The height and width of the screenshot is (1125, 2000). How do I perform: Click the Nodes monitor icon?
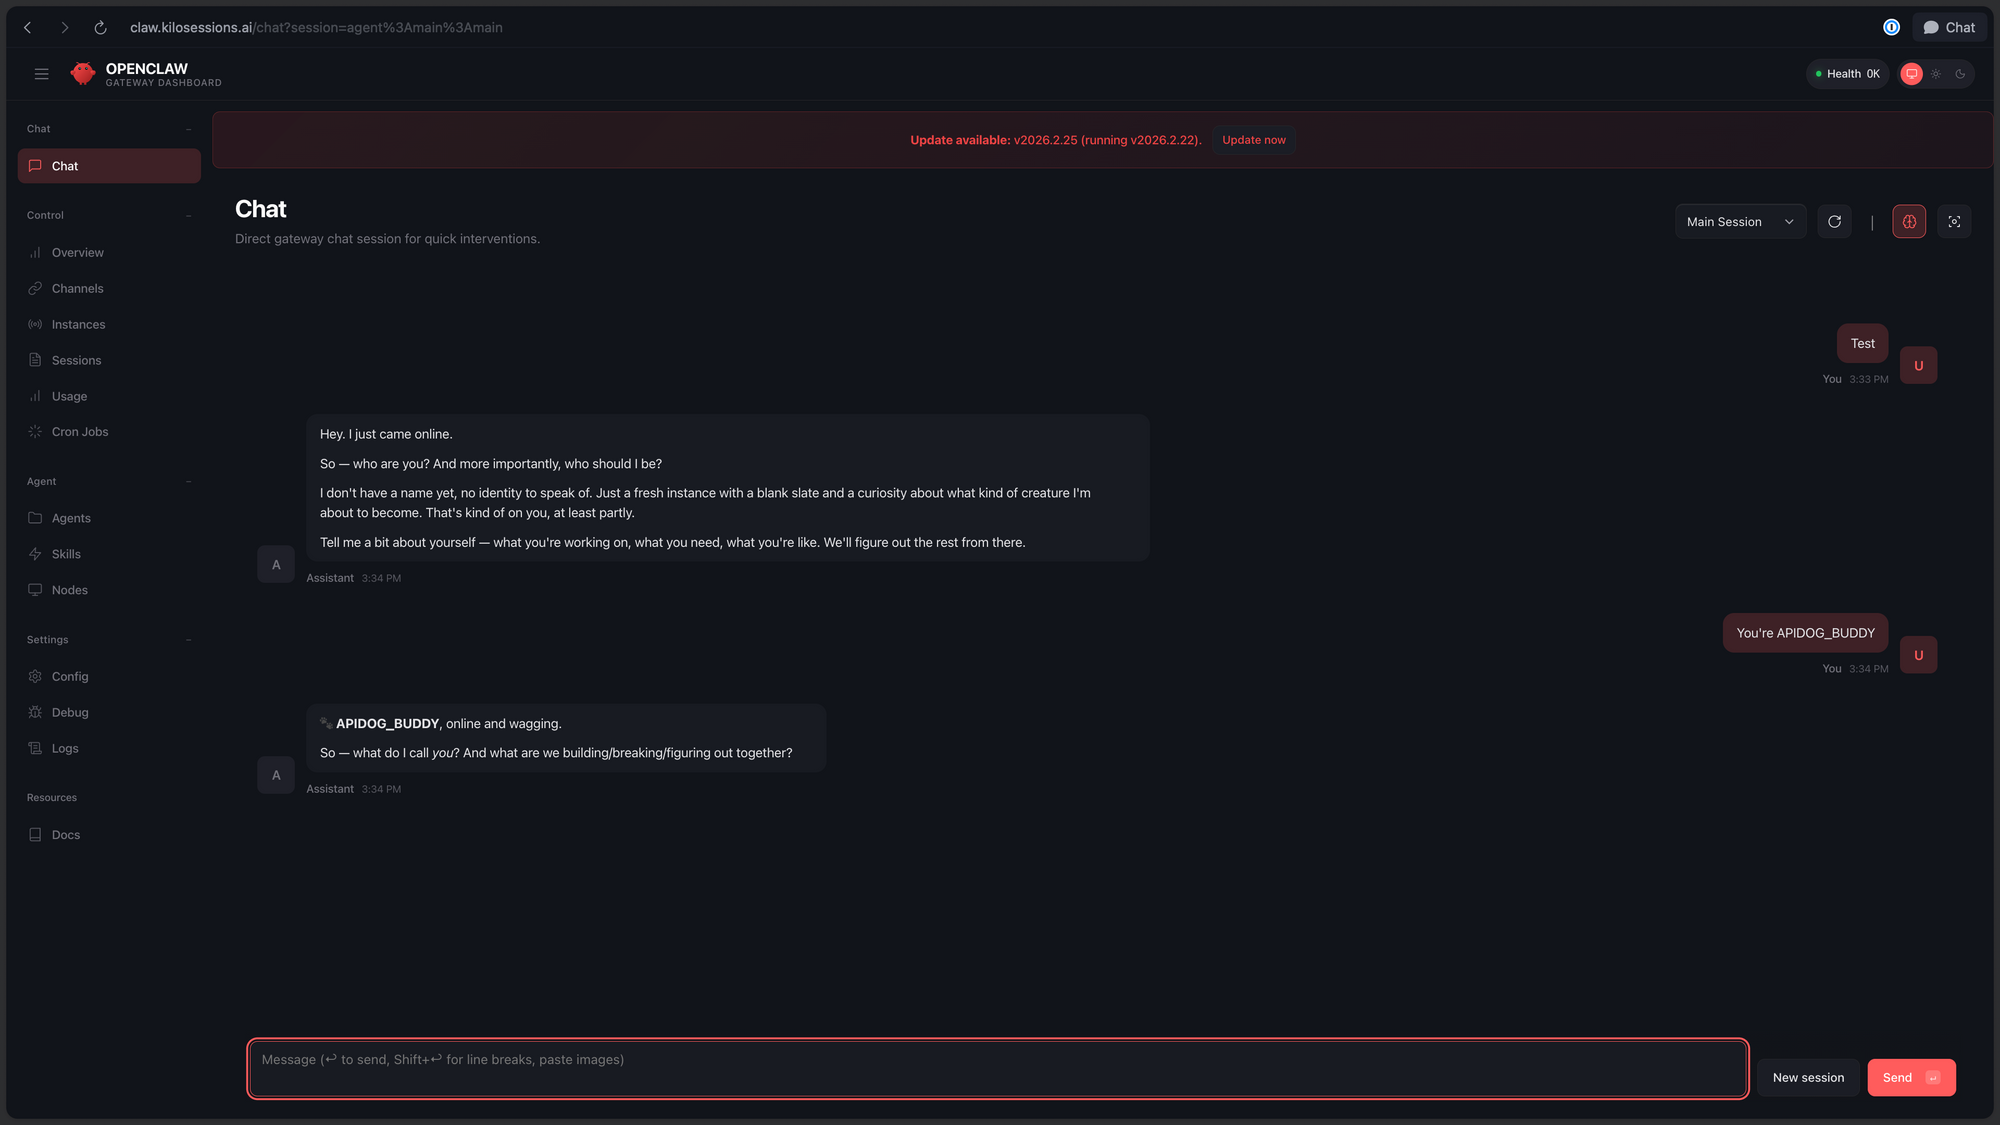[x=35, y=590]
